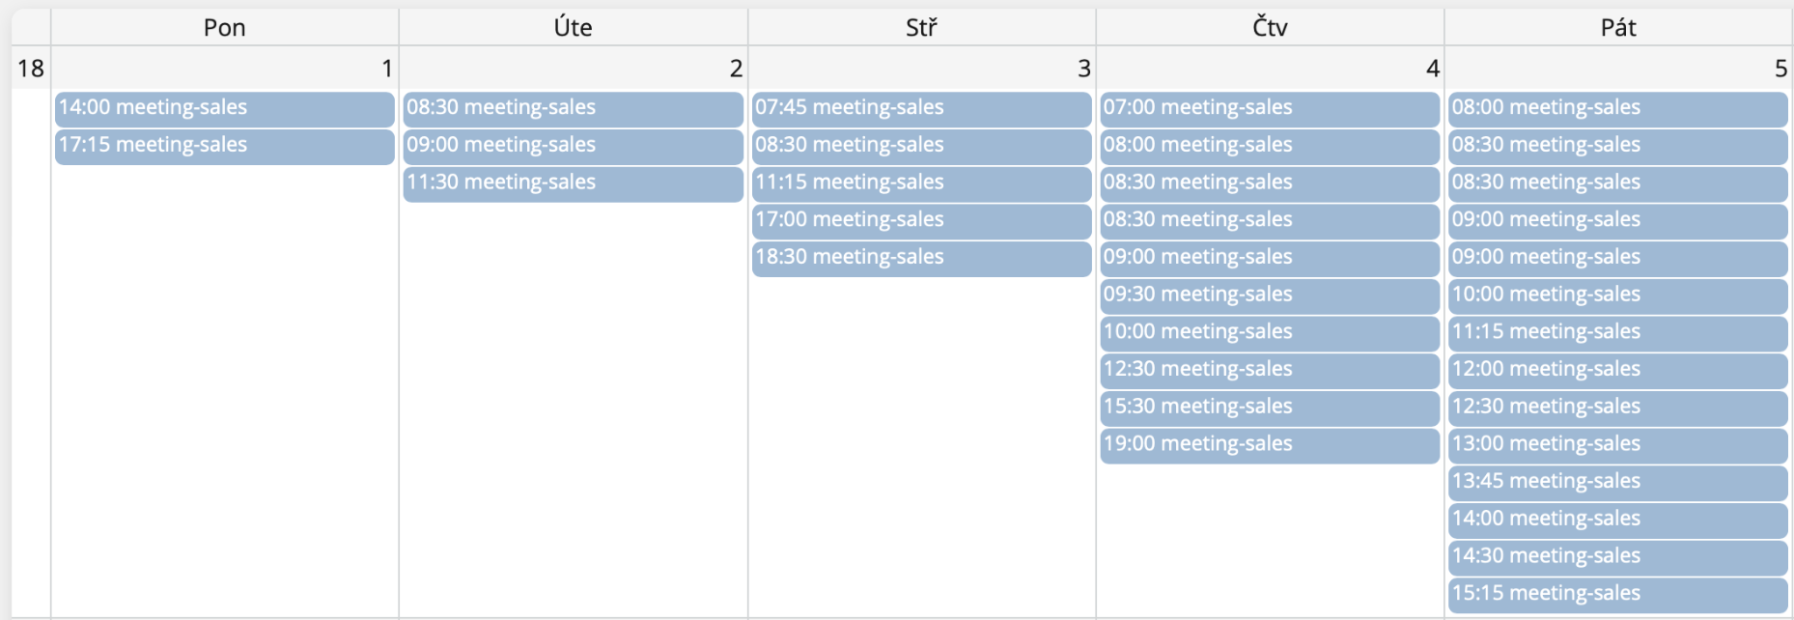Viewport: 1794px width, 620px height.
Task: Open Thursday's 09:30 meeting-sales event
Action: click(1268, 295)
